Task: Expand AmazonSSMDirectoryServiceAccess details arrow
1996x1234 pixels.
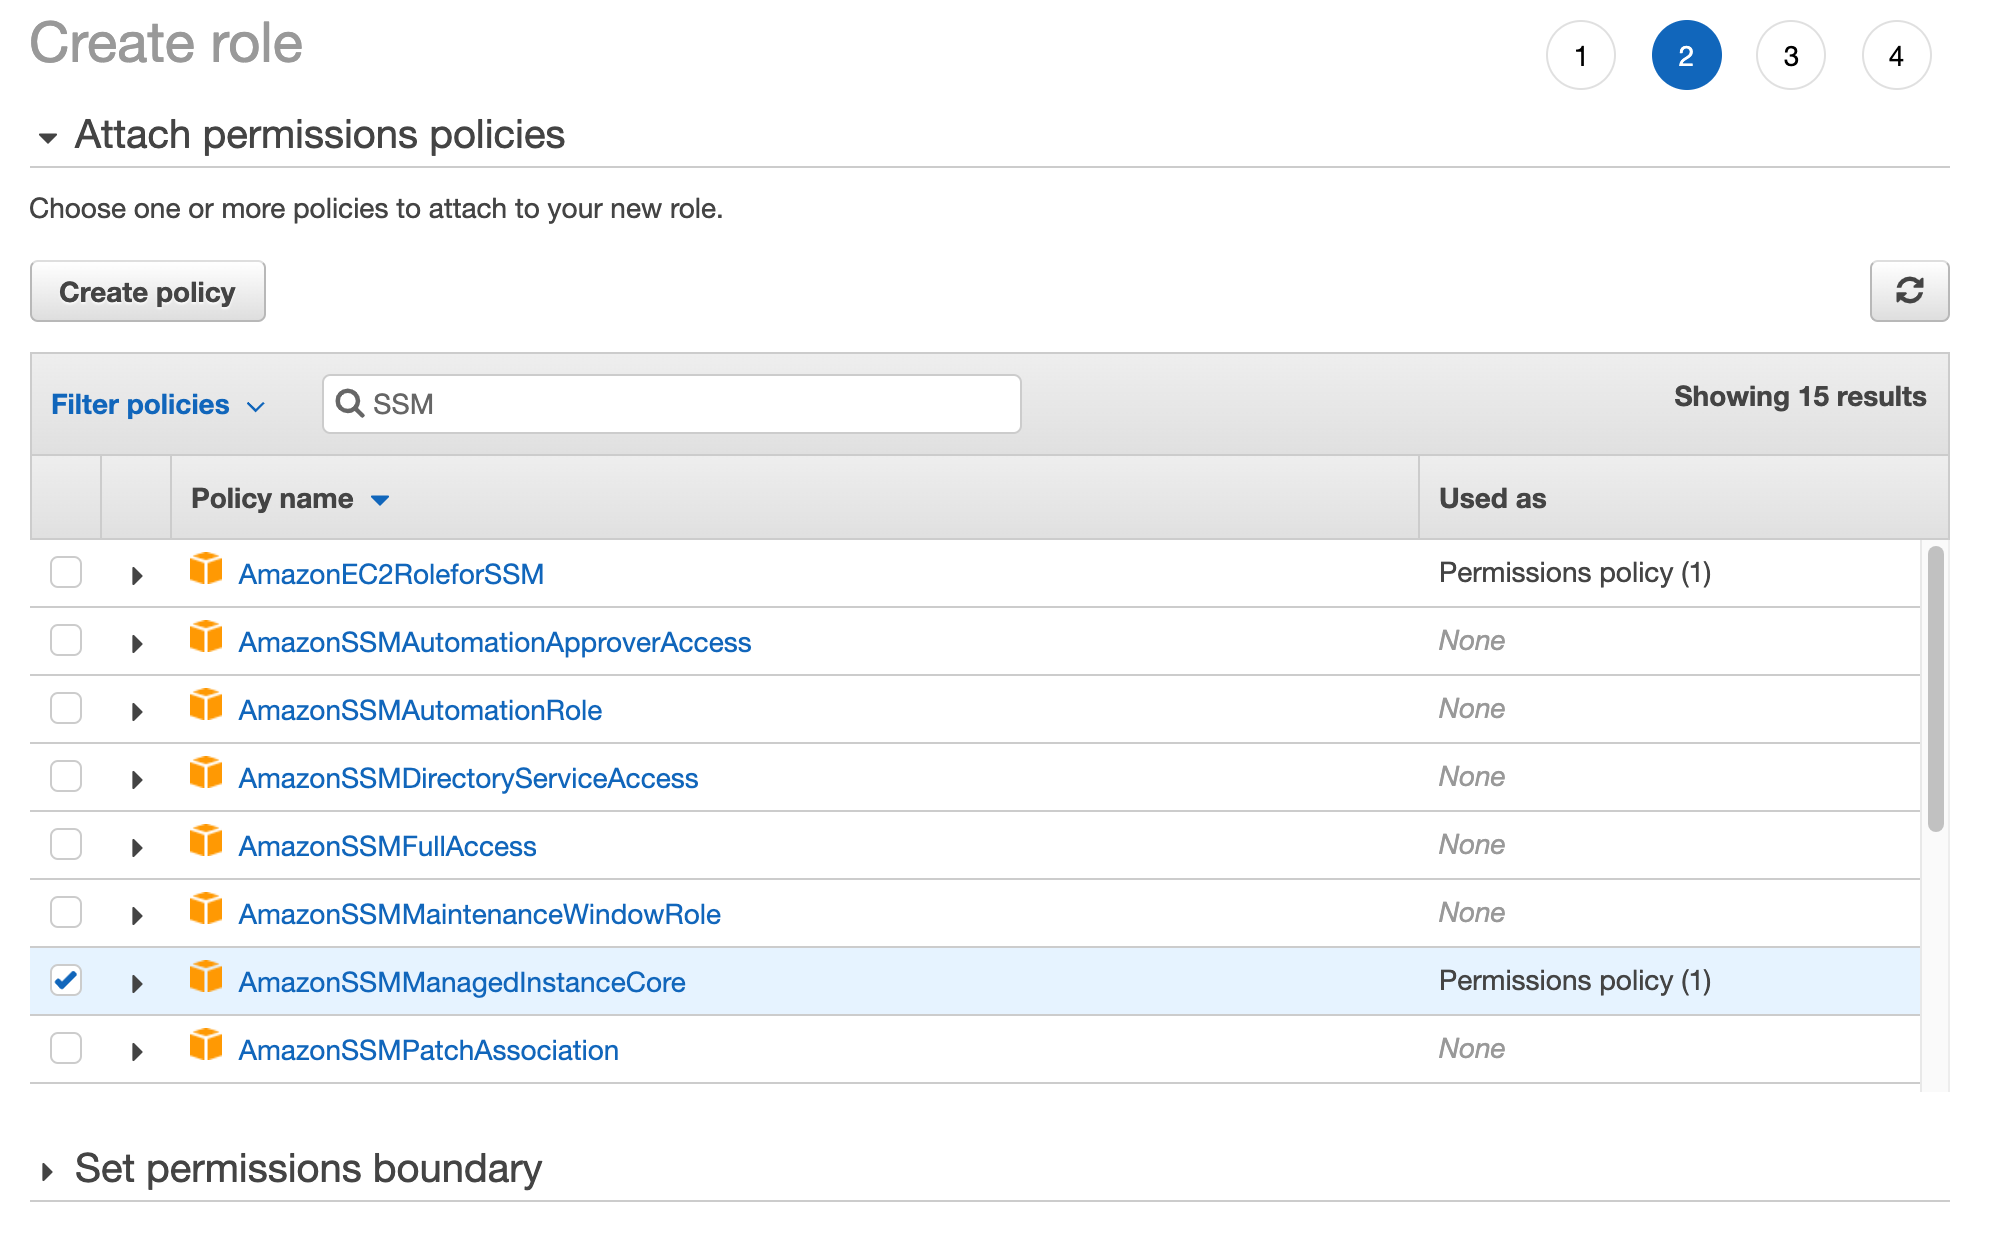Action: 137,779
